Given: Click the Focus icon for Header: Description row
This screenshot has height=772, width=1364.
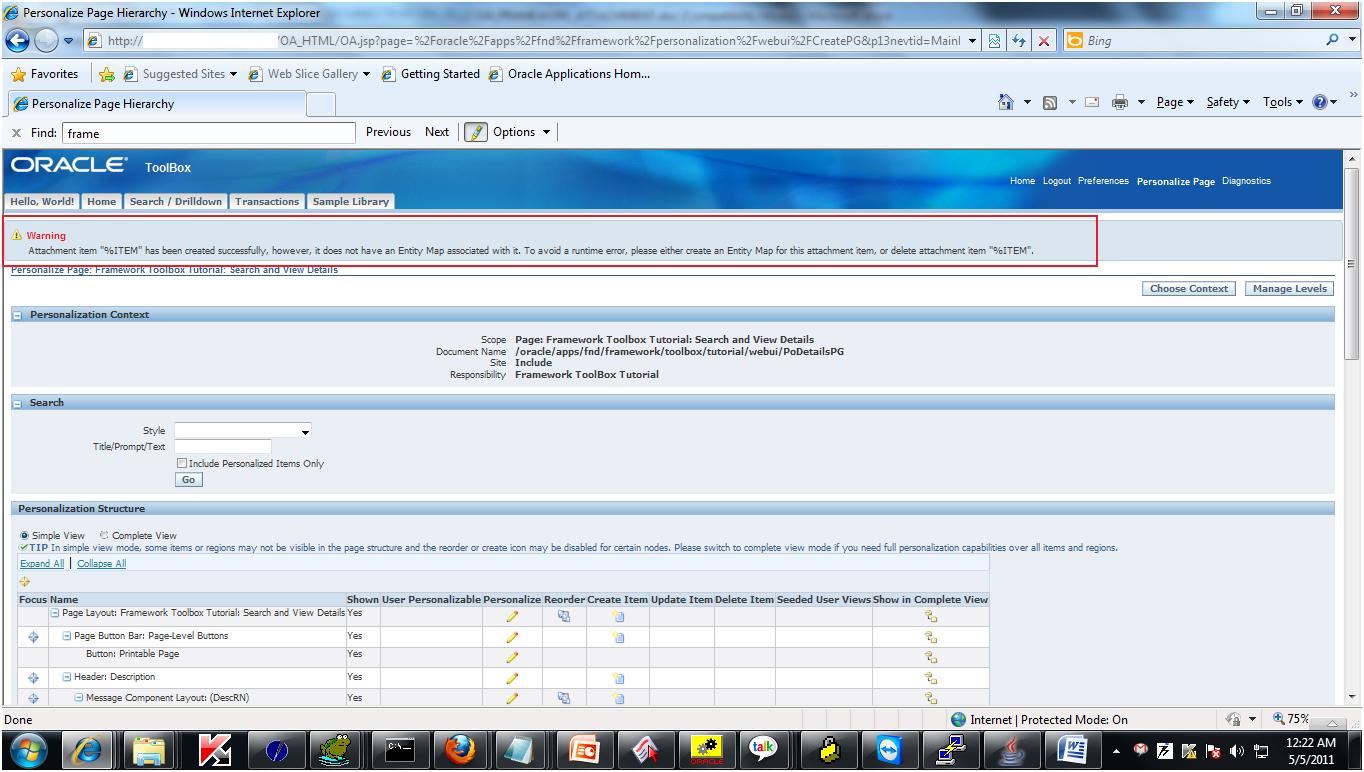Looking at the screenshot, I should (33, 678).
